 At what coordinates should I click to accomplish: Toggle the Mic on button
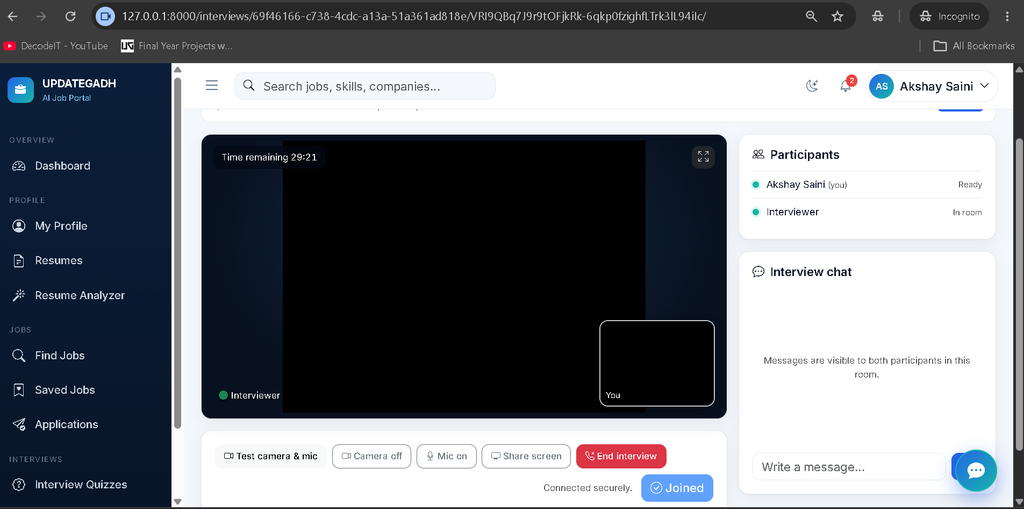447,456
